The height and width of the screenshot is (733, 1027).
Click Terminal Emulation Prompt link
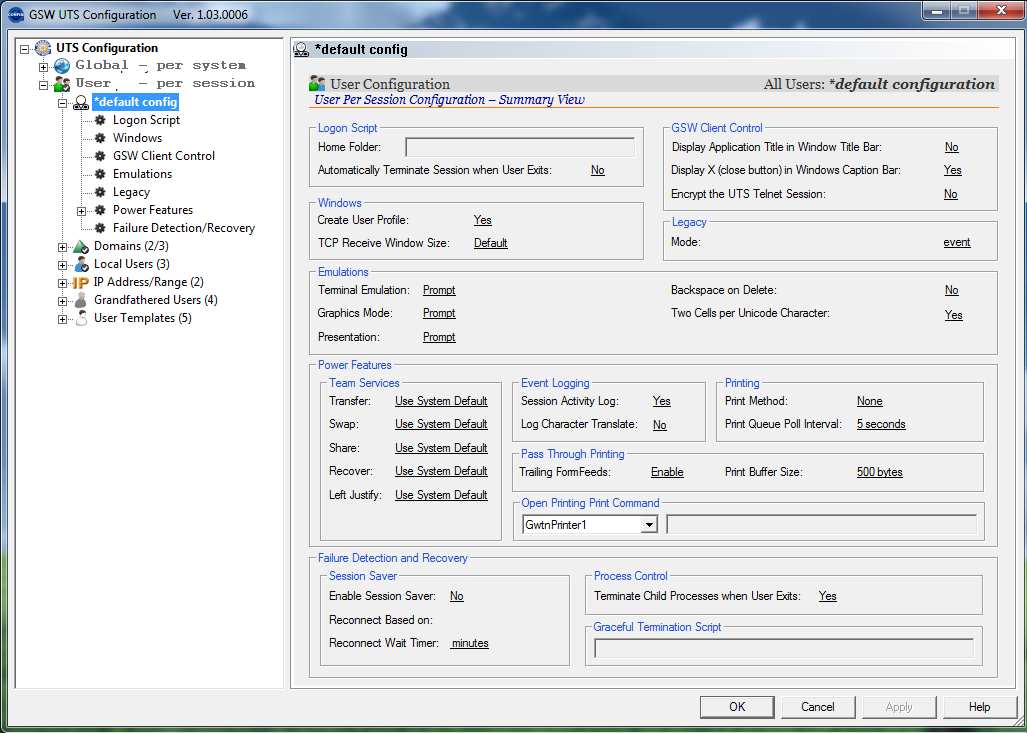(439, 290)
